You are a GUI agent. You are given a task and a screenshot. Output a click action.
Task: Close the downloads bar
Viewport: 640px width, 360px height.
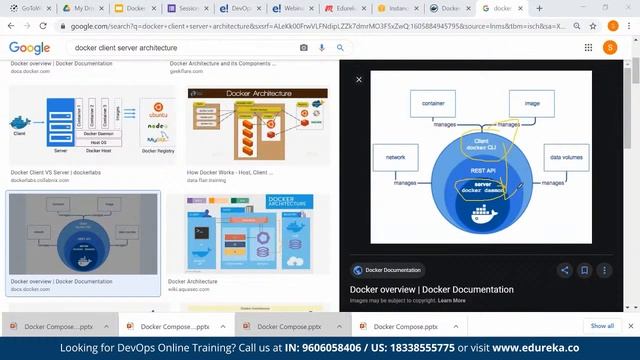click(x=631, y=326)
